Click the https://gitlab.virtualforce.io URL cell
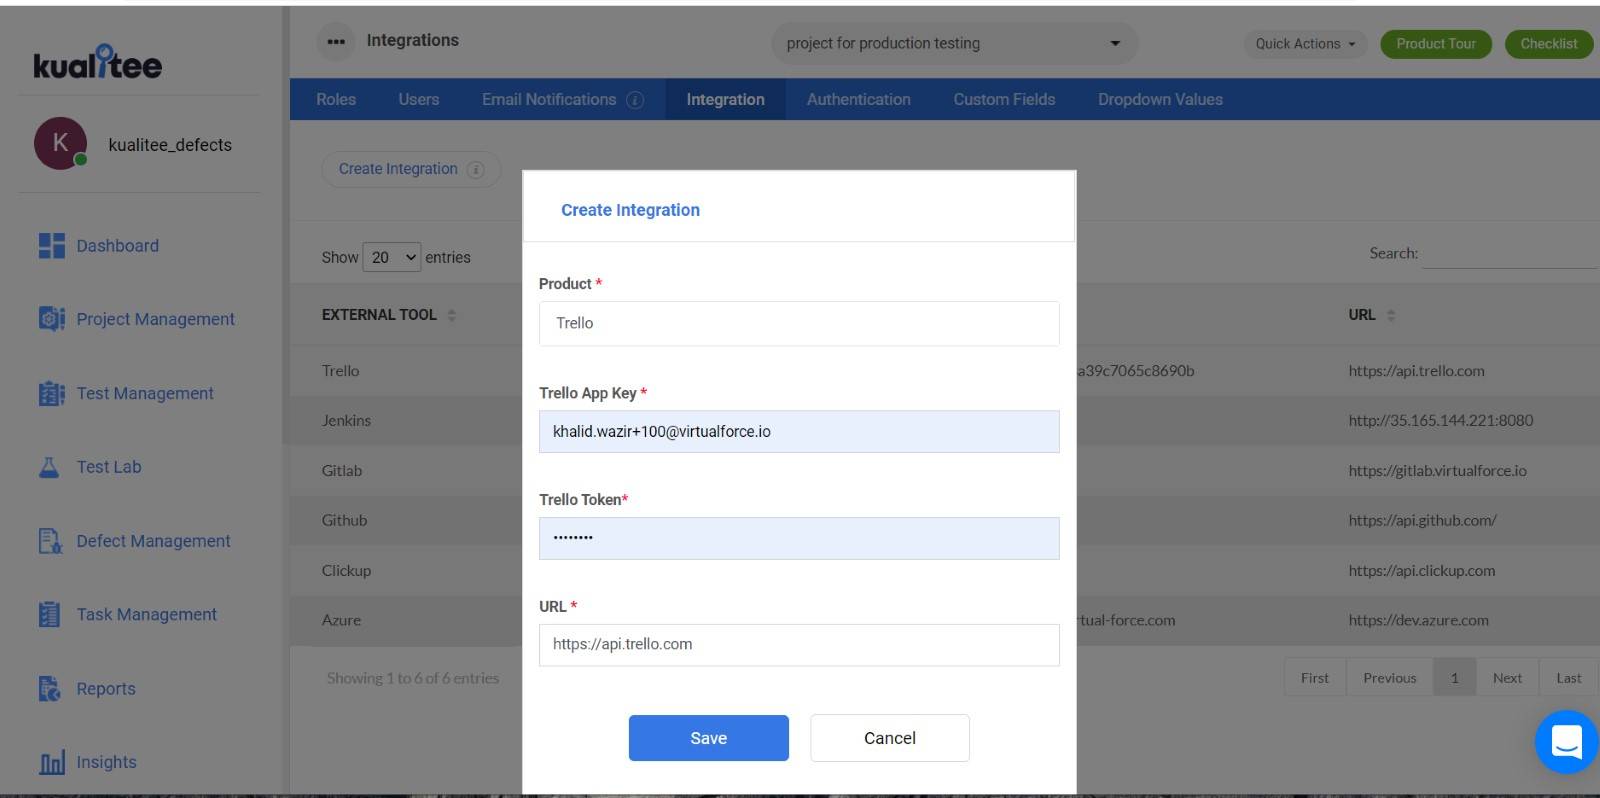This screenshot has height=798, width=1600. coord(1437,470)
